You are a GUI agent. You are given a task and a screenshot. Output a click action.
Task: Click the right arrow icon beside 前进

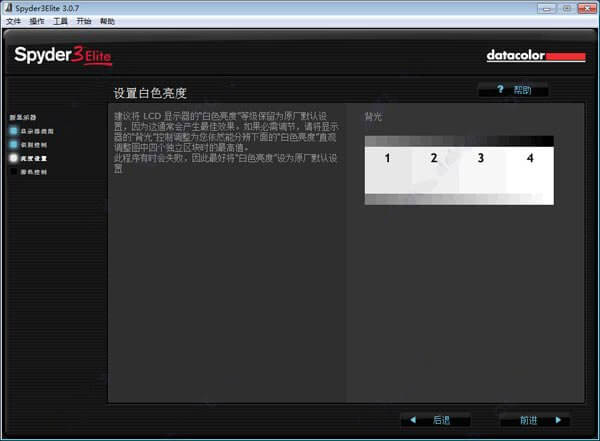pyautogui.click(x=558, y=420)
